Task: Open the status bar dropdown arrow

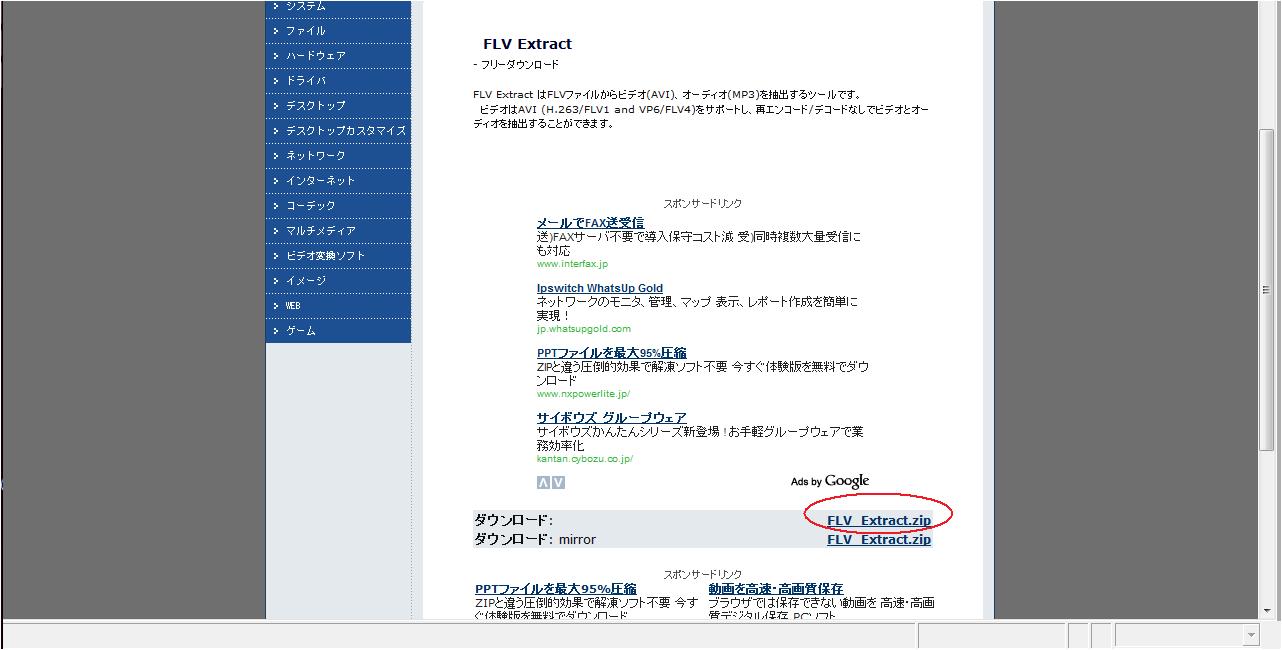Action: coord(1250,635)
